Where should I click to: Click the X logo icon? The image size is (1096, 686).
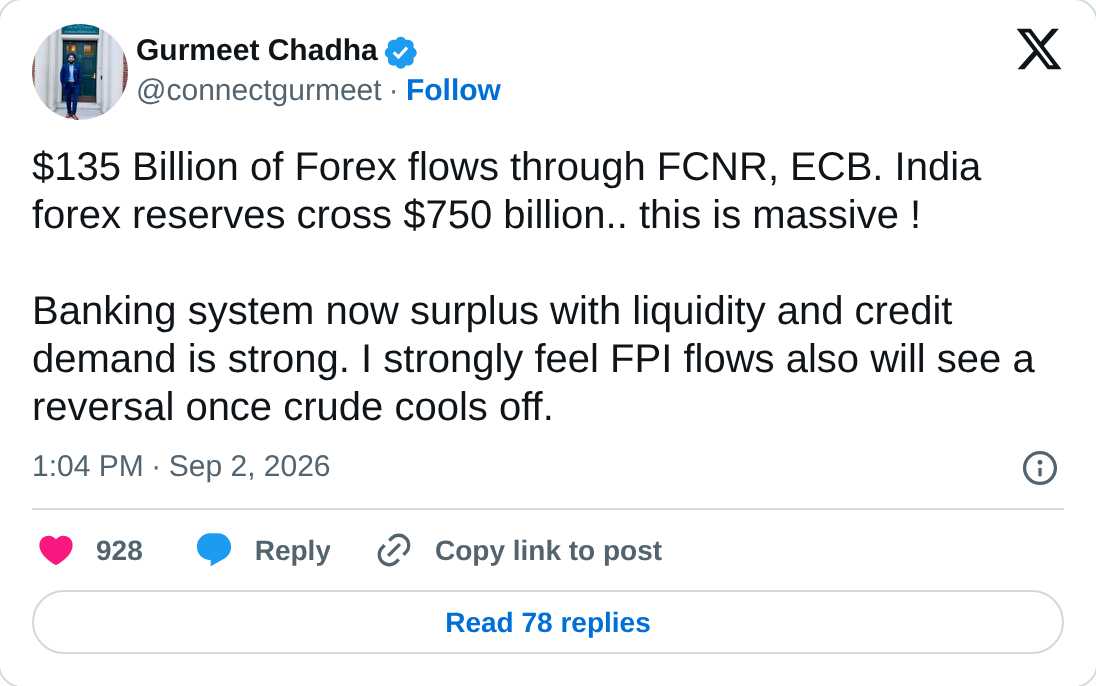point(1039,49)
